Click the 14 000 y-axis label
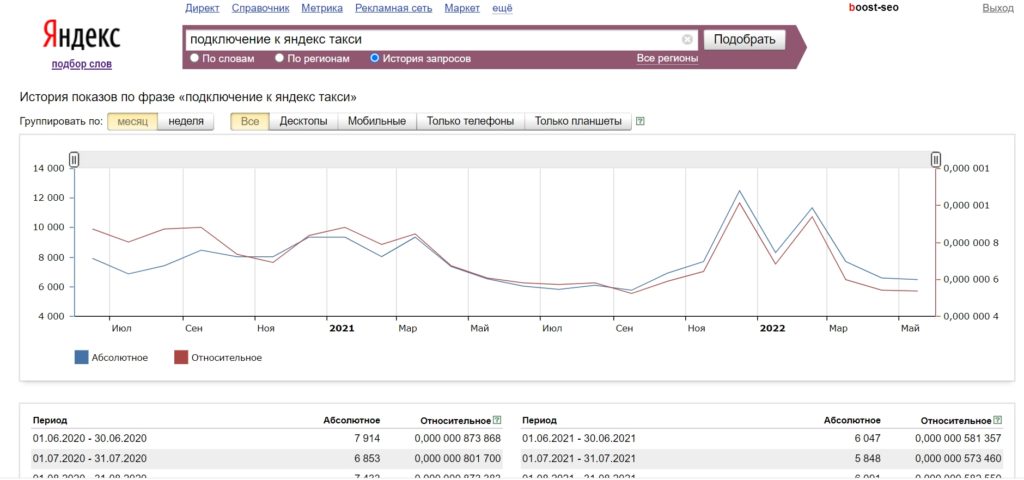This screenshot has height=480, width=1024. [x=48, y=168]
